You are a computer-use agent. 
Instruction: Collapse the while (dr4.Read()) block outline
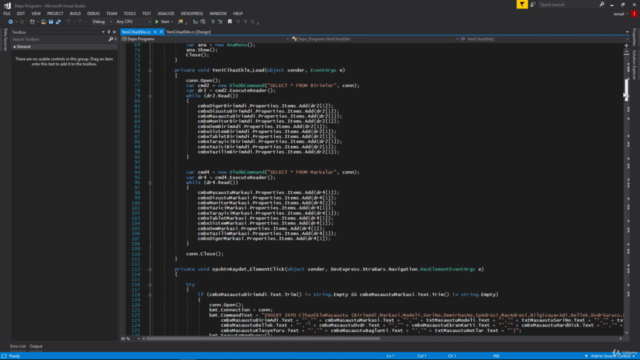pos(150,182)
